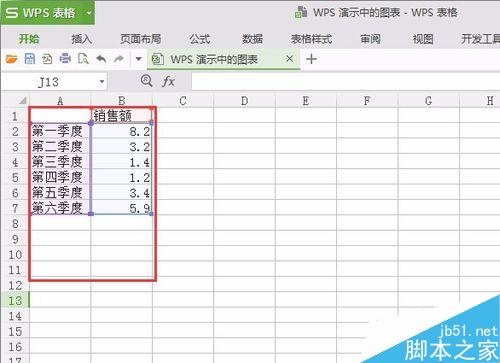Click cell 第三季度

point(60,162)
